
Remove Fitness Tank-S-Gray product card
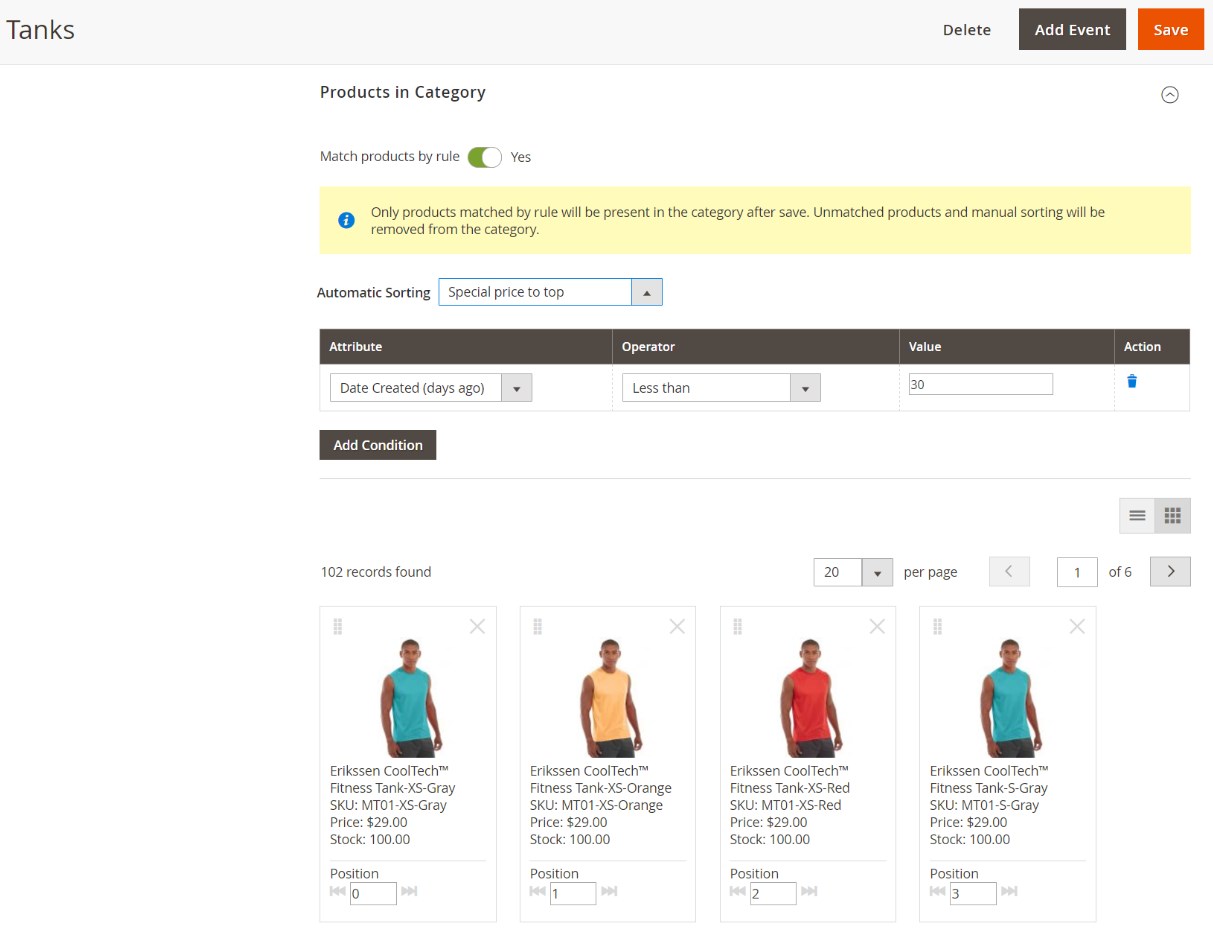coord(1077,626)
